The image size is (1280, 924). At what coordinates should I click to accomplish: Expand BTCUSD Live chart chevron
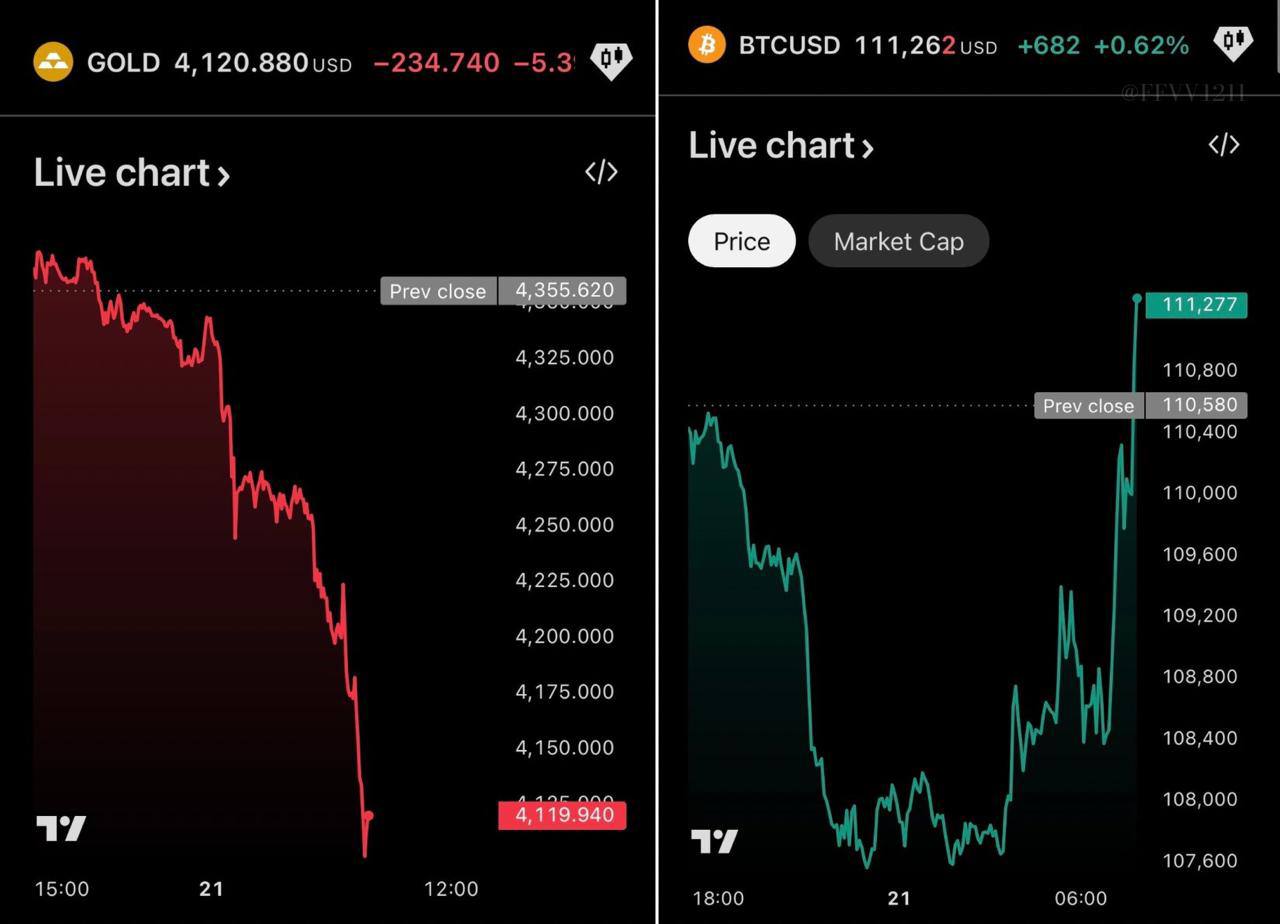tap(868, 149)
